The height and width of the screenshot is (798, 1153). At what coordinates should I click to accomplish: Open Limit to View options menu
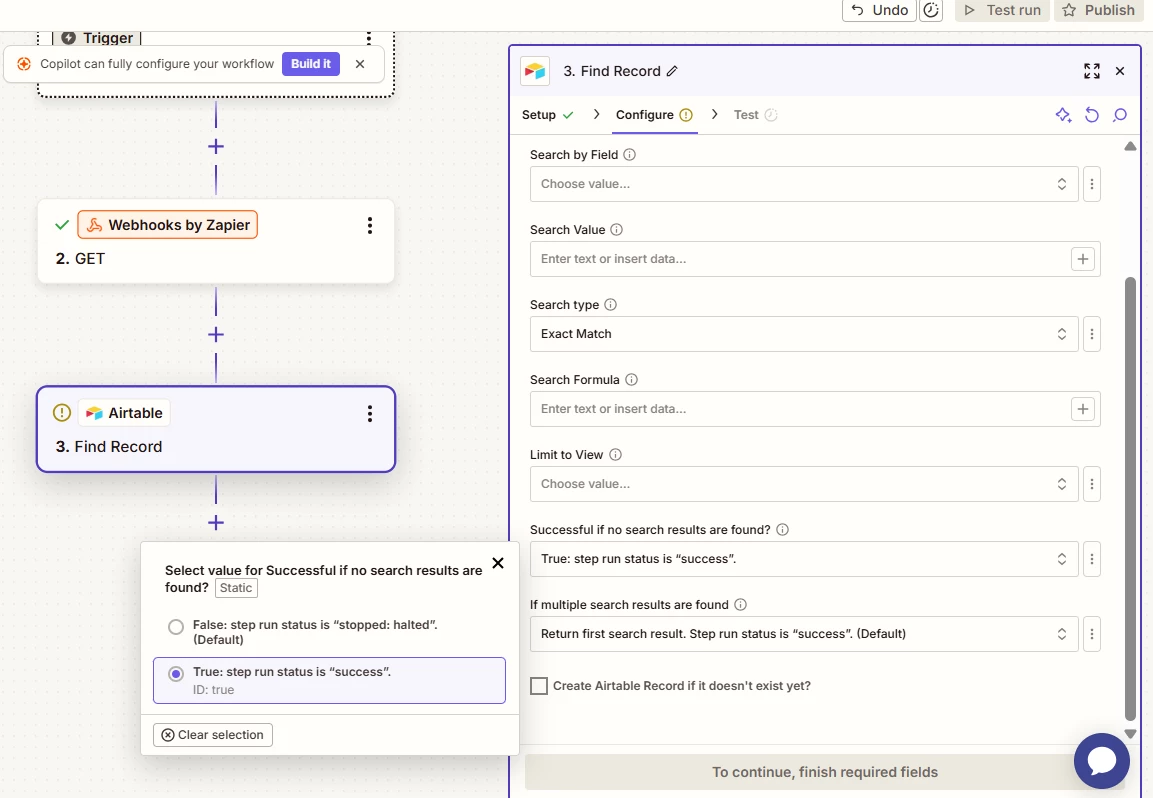[1092, 484]
